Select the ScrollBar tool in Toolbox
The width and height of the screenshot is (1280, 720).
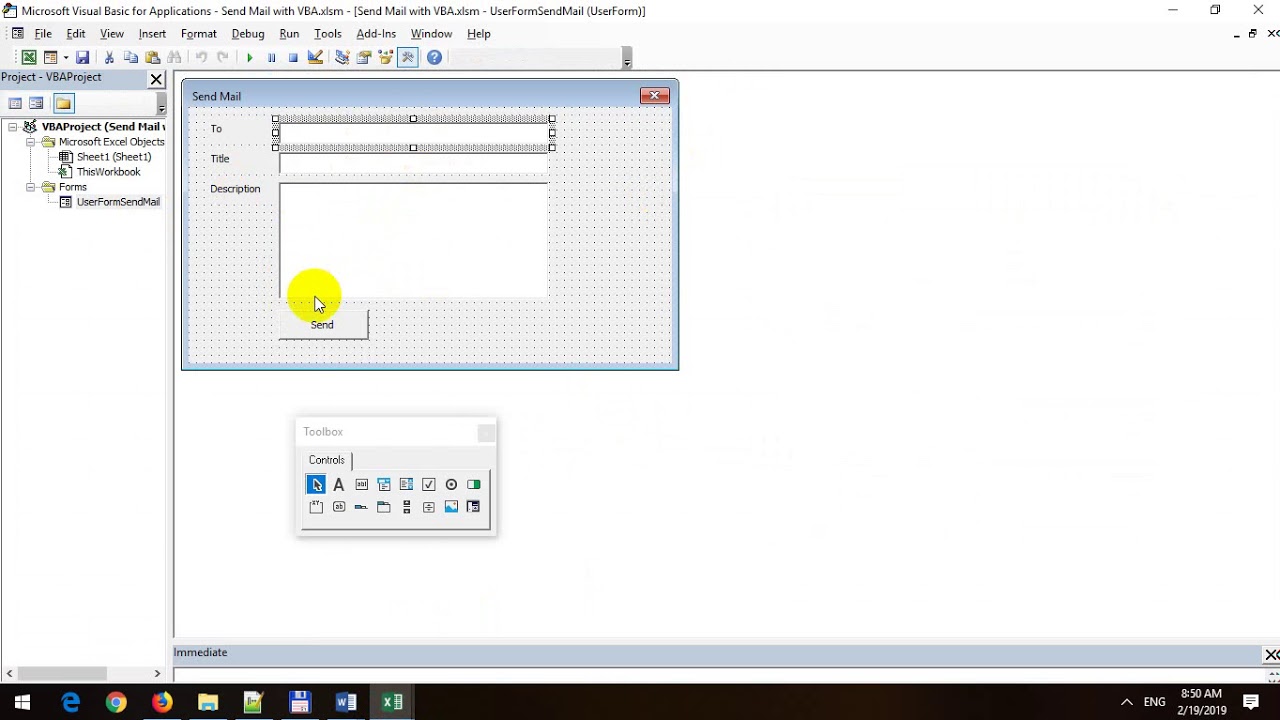click(x=406, y=507)
